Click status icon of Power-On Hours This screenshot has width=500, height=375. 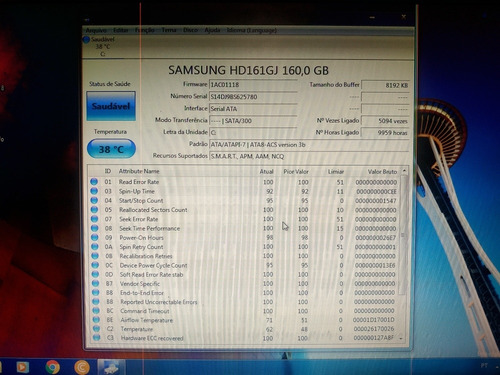[x=95, y=237]
